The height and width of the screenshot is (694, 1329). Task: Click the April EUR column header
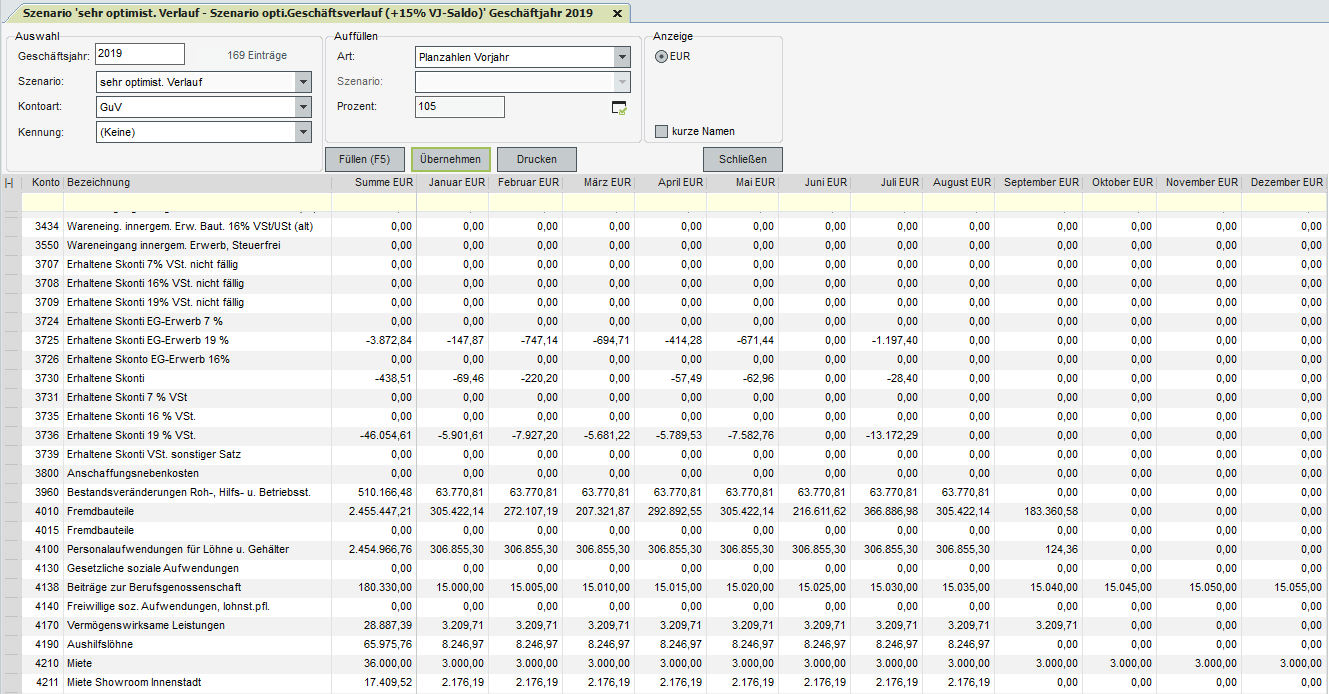tap(671, 183)
